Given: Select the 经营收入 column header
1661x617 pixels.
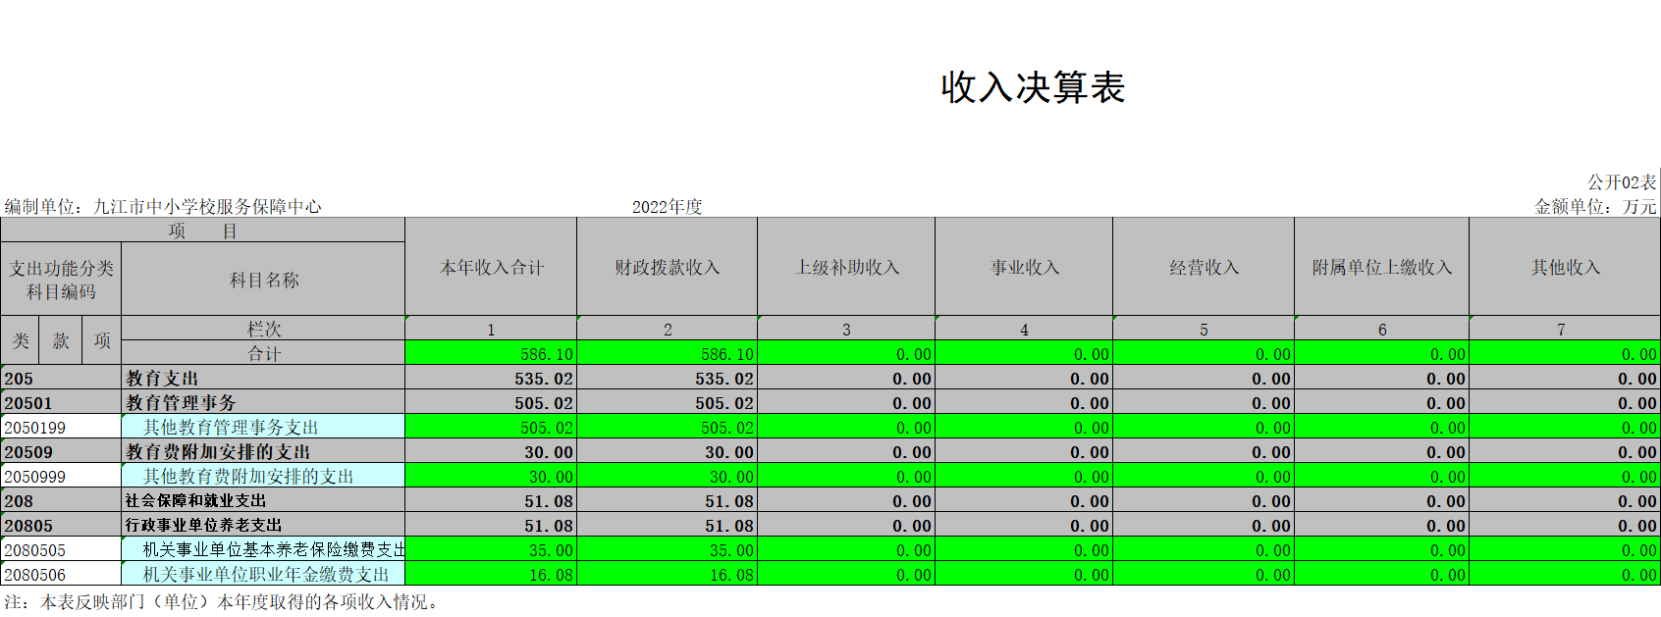Looking at the screenshot, I should (1203, 268).
